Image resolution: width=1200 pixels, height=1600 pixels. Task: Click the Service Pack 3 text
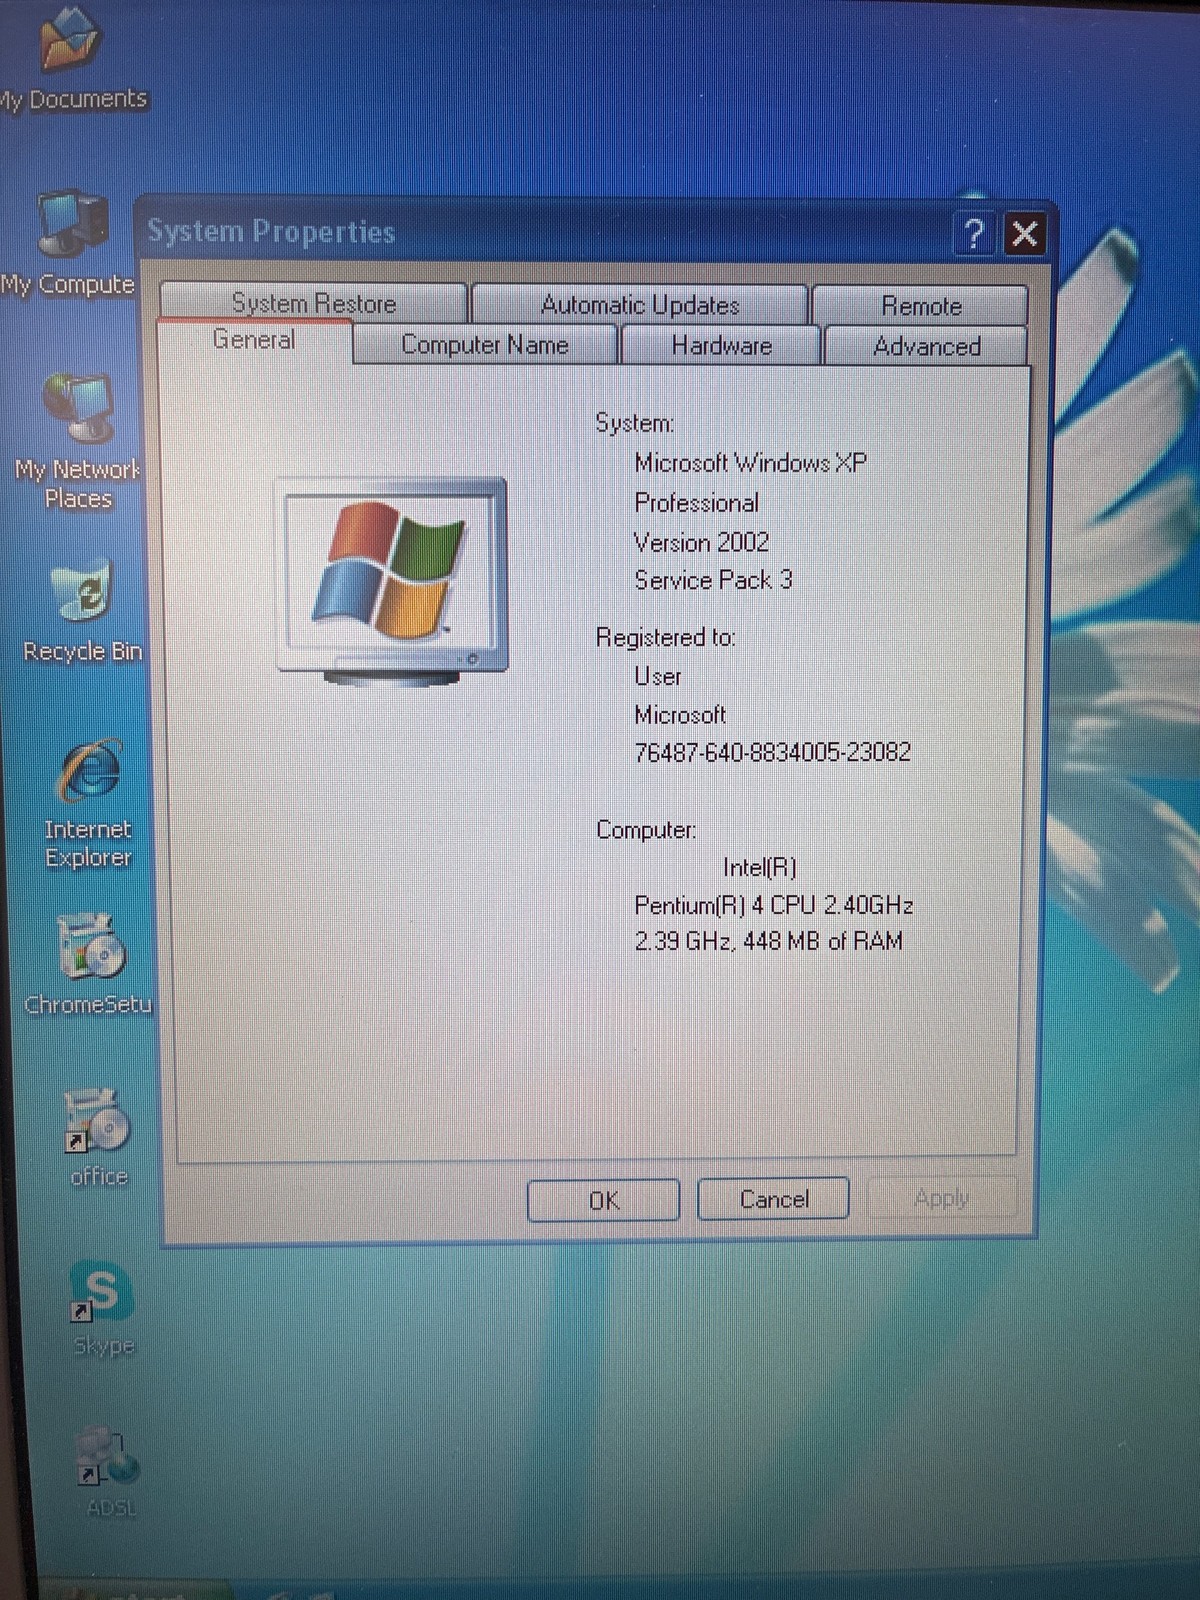pos(713,580)
